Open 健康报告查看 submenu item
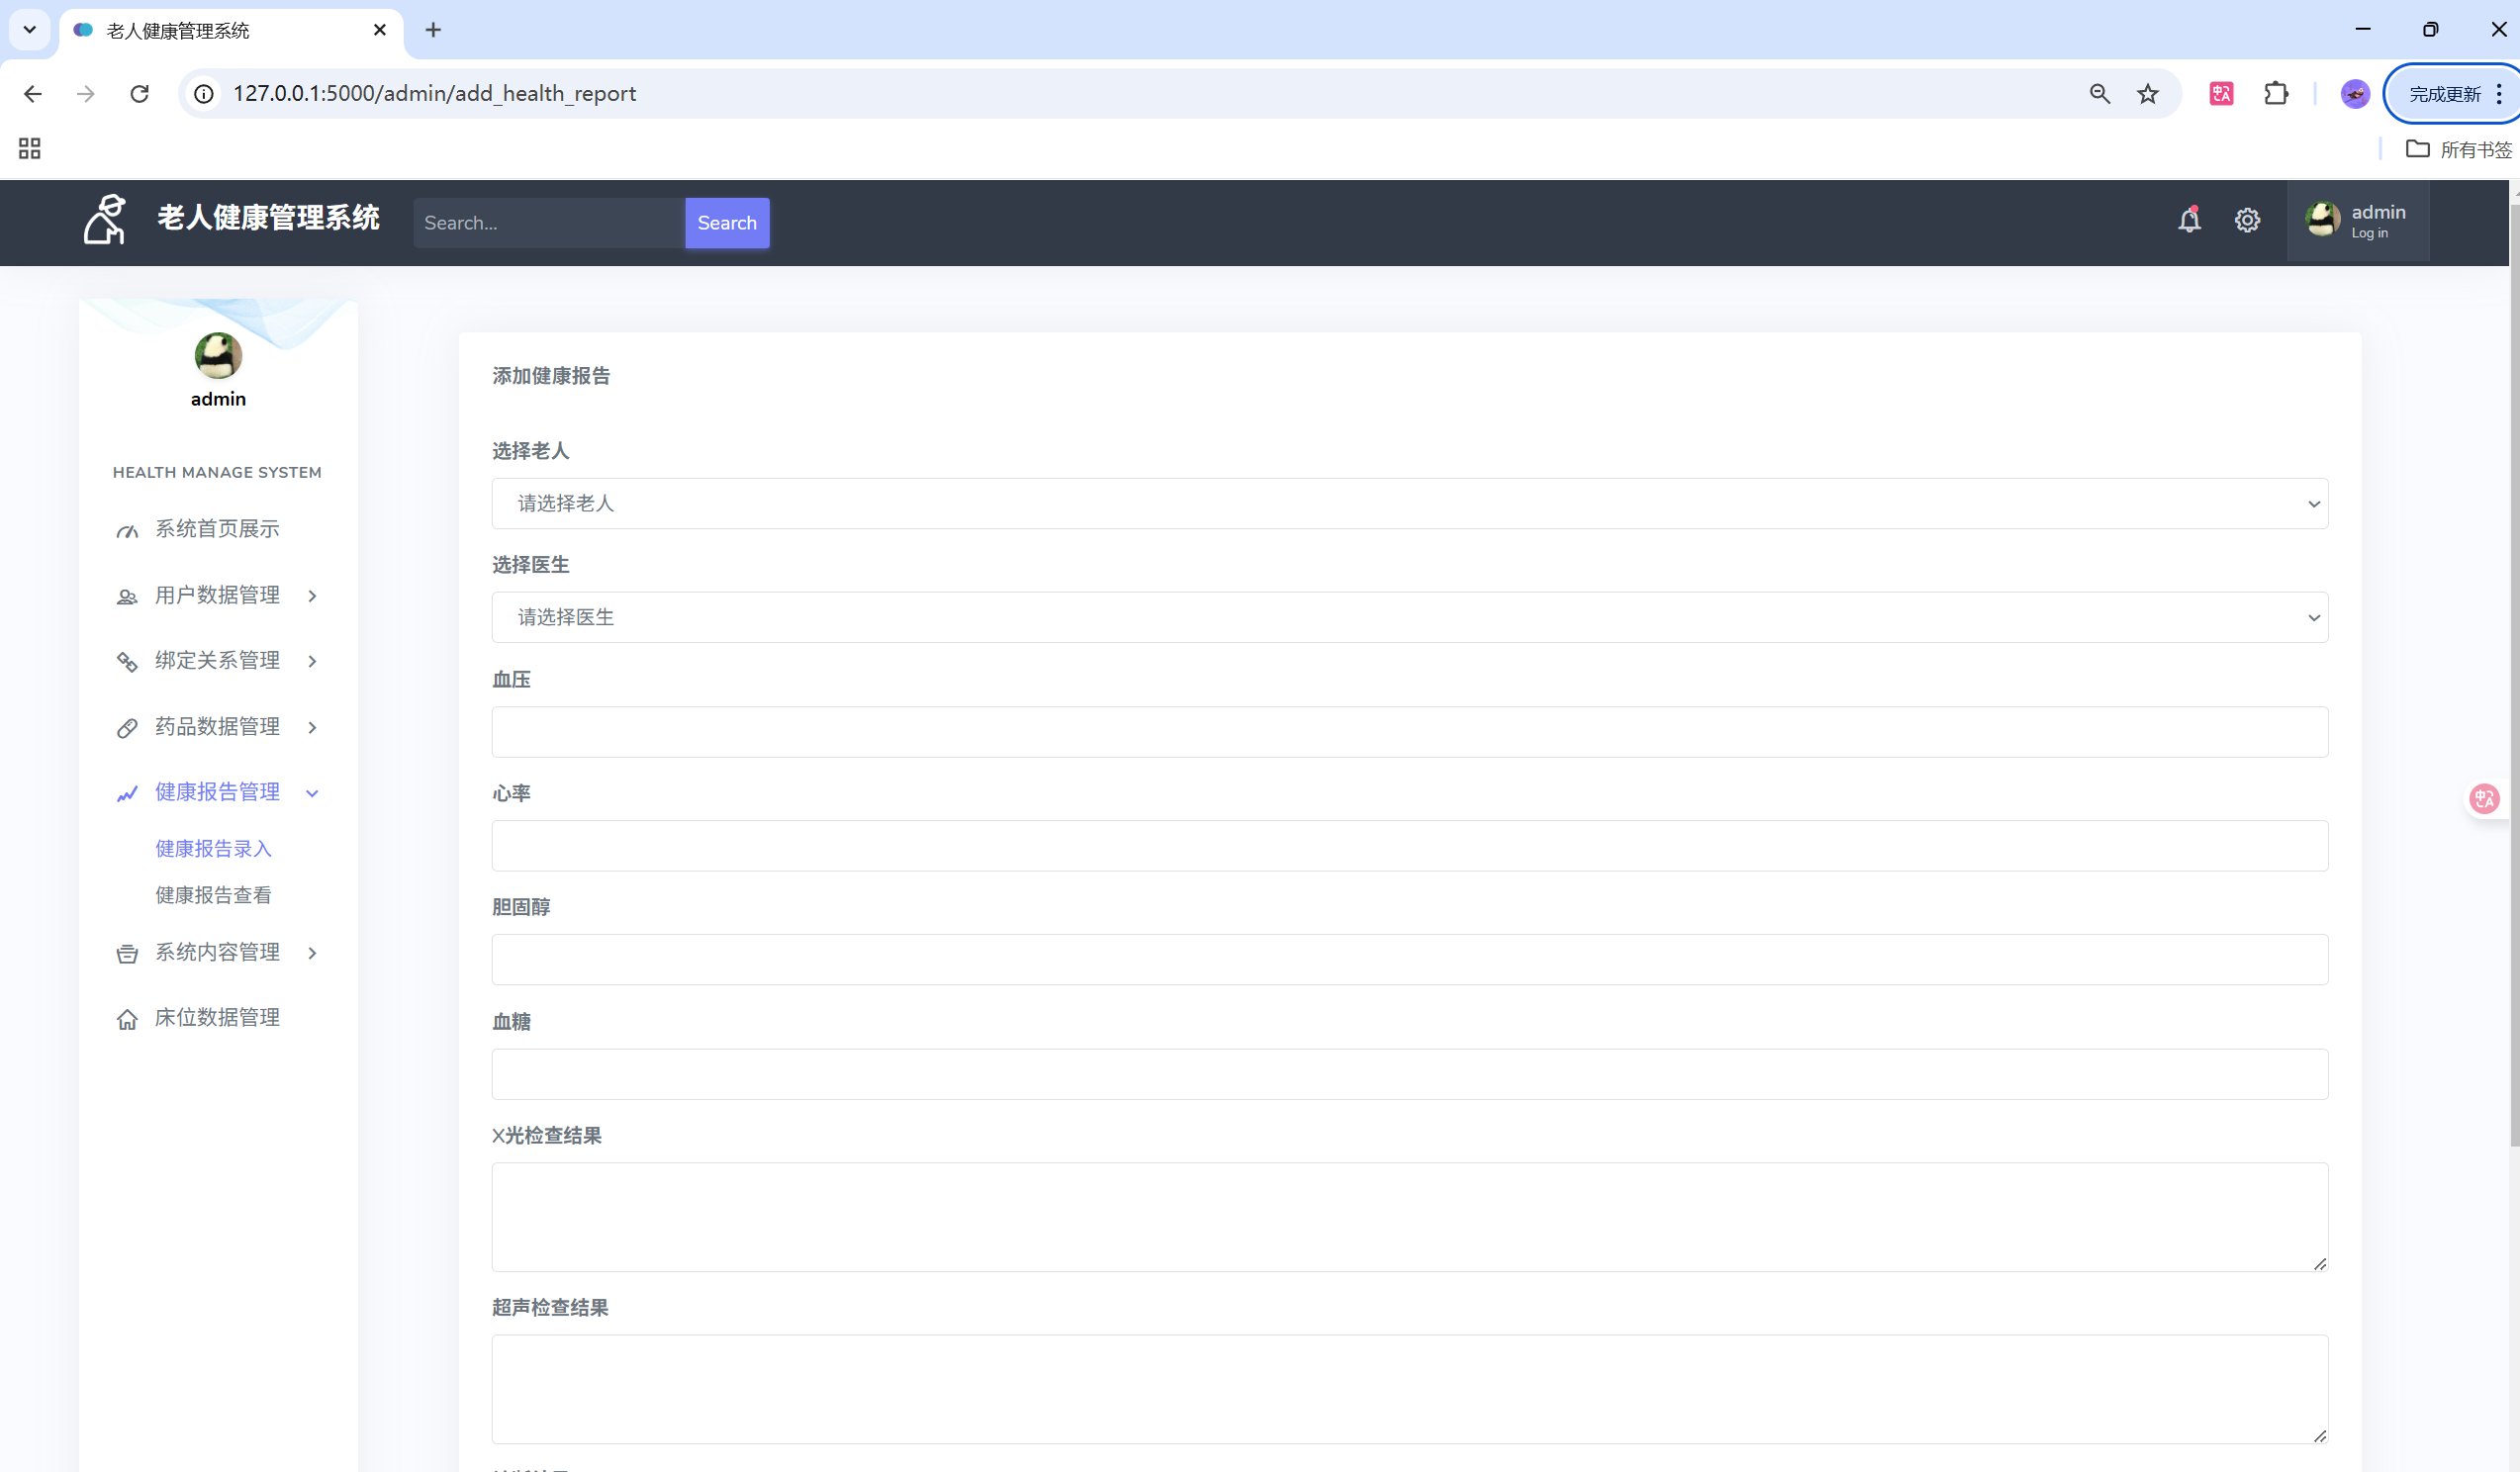This screenshot has width=2520, height=1472. pyautogui.click(x=213, y=895)
